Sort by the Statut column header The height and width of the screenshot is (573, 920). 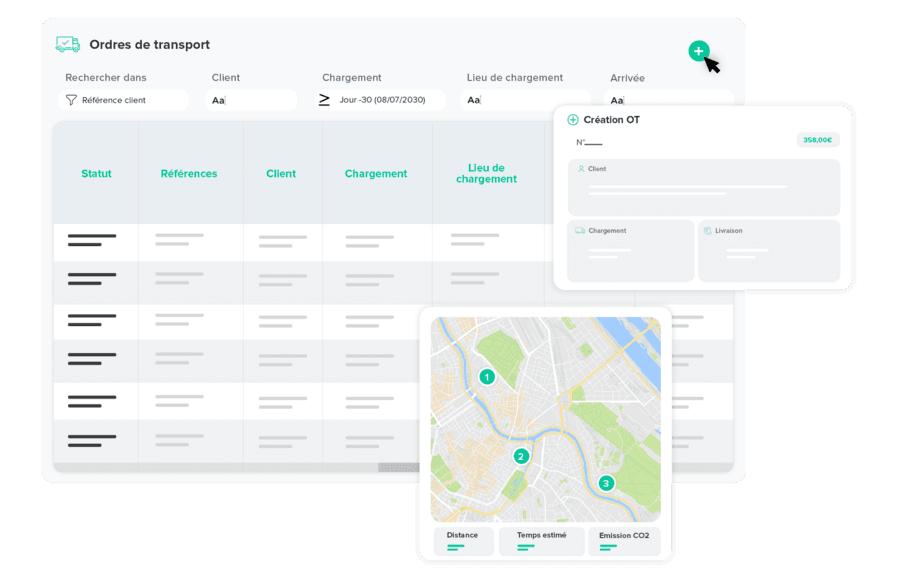[x=96, y=174]
